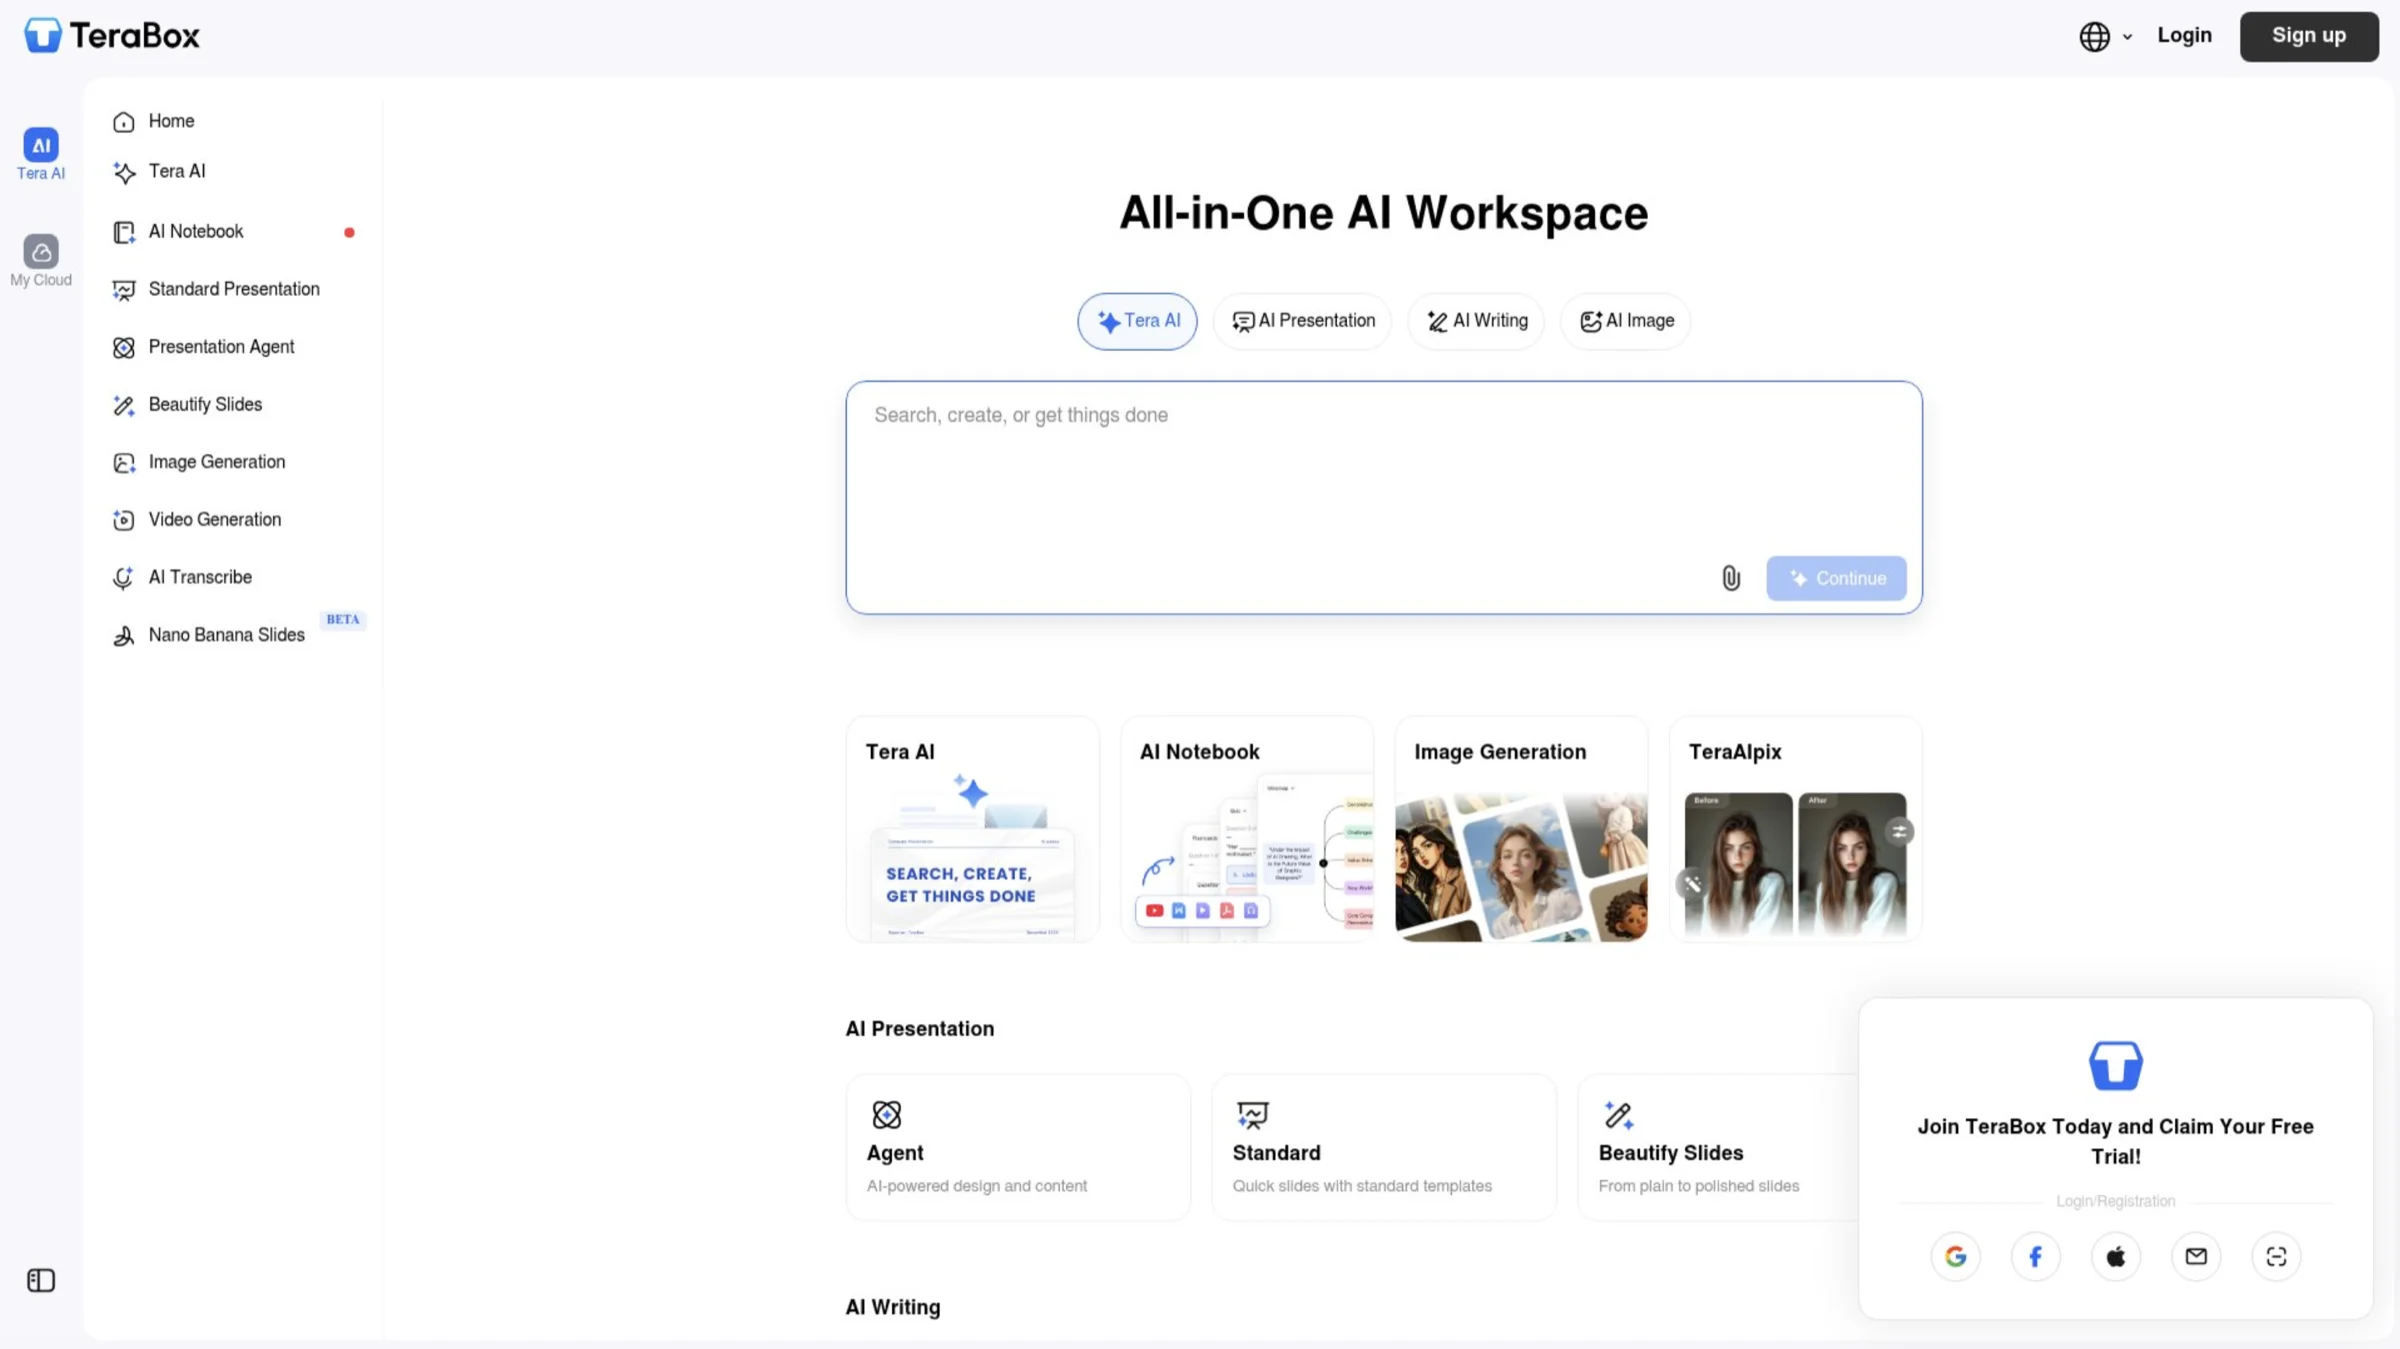Switch to the AI Image tab
Image resolution: width=2400 pixels, height=1349 pixels.
[x=1626, y=321]
